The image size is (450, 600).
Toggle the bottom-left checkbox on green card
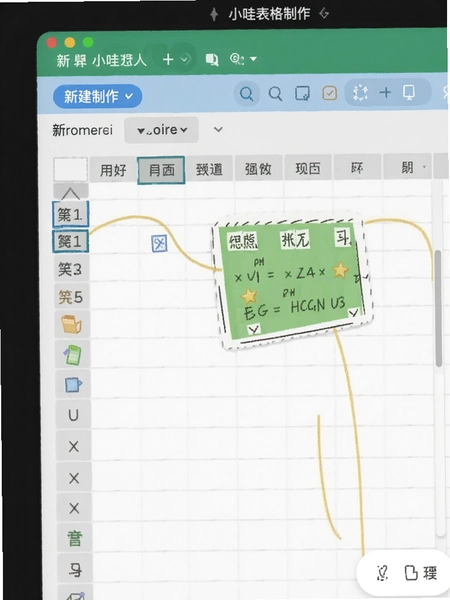click(x=253, y=329)
